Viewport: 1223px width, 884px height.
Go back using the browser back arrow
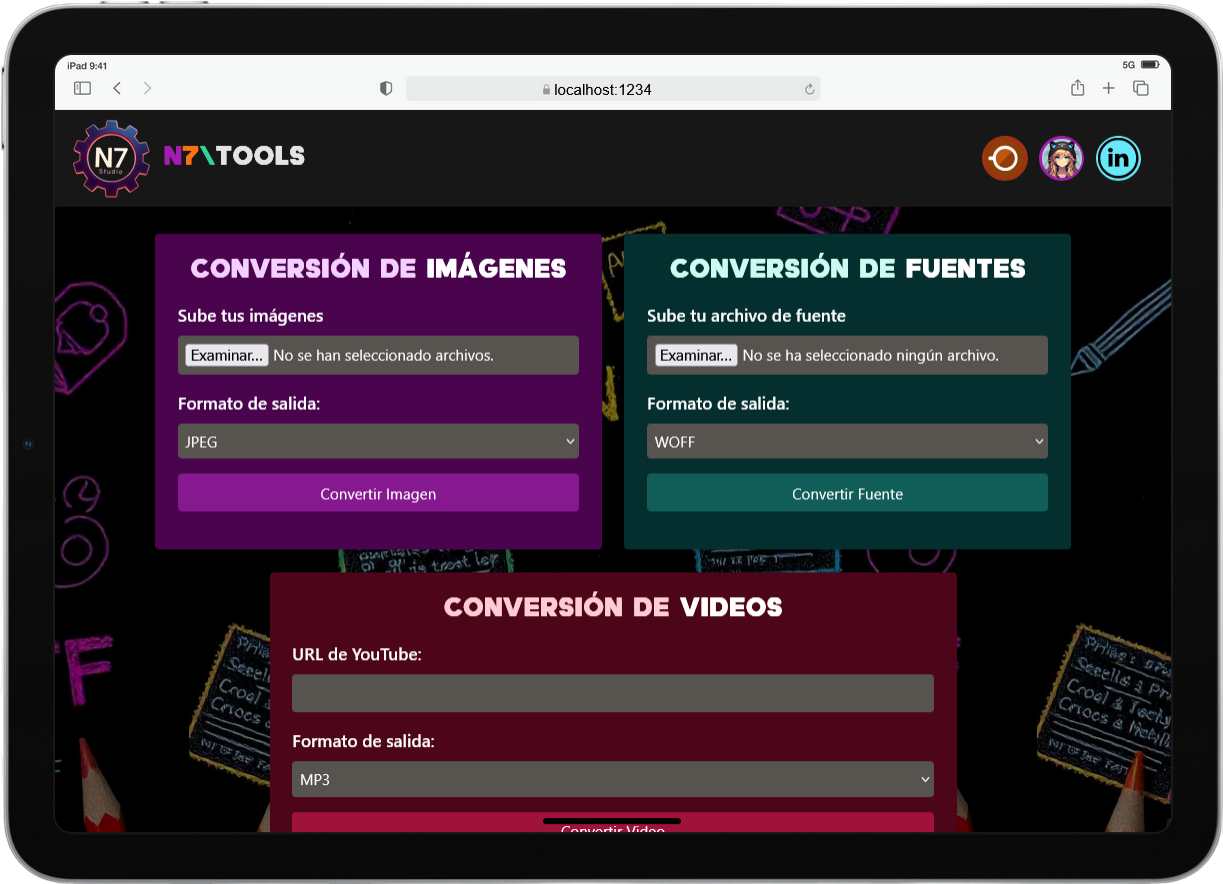point(117,89)
